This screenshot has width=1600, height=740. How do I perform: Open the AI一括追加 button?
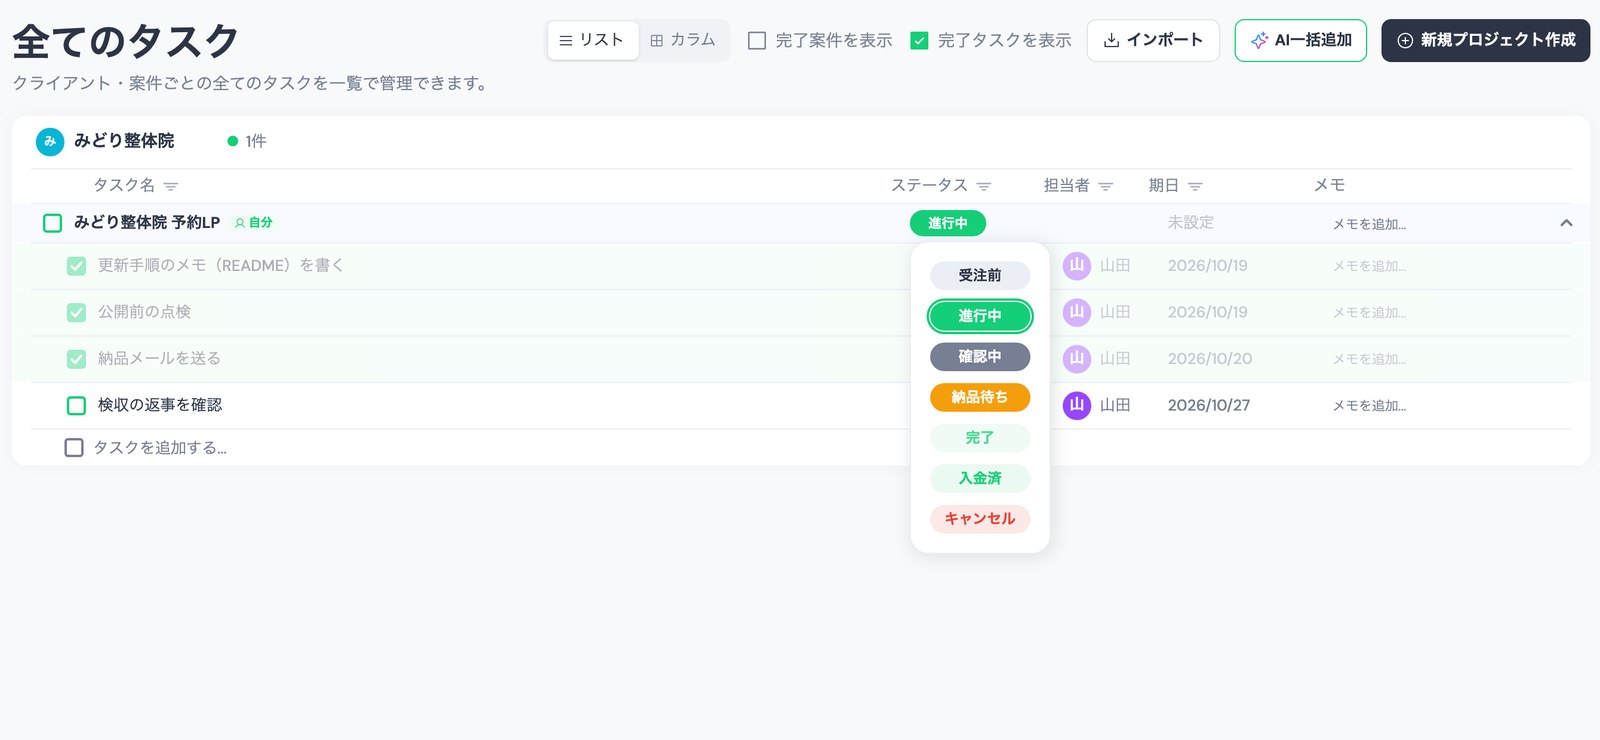pyautogui.click(x=1301, y=40)
